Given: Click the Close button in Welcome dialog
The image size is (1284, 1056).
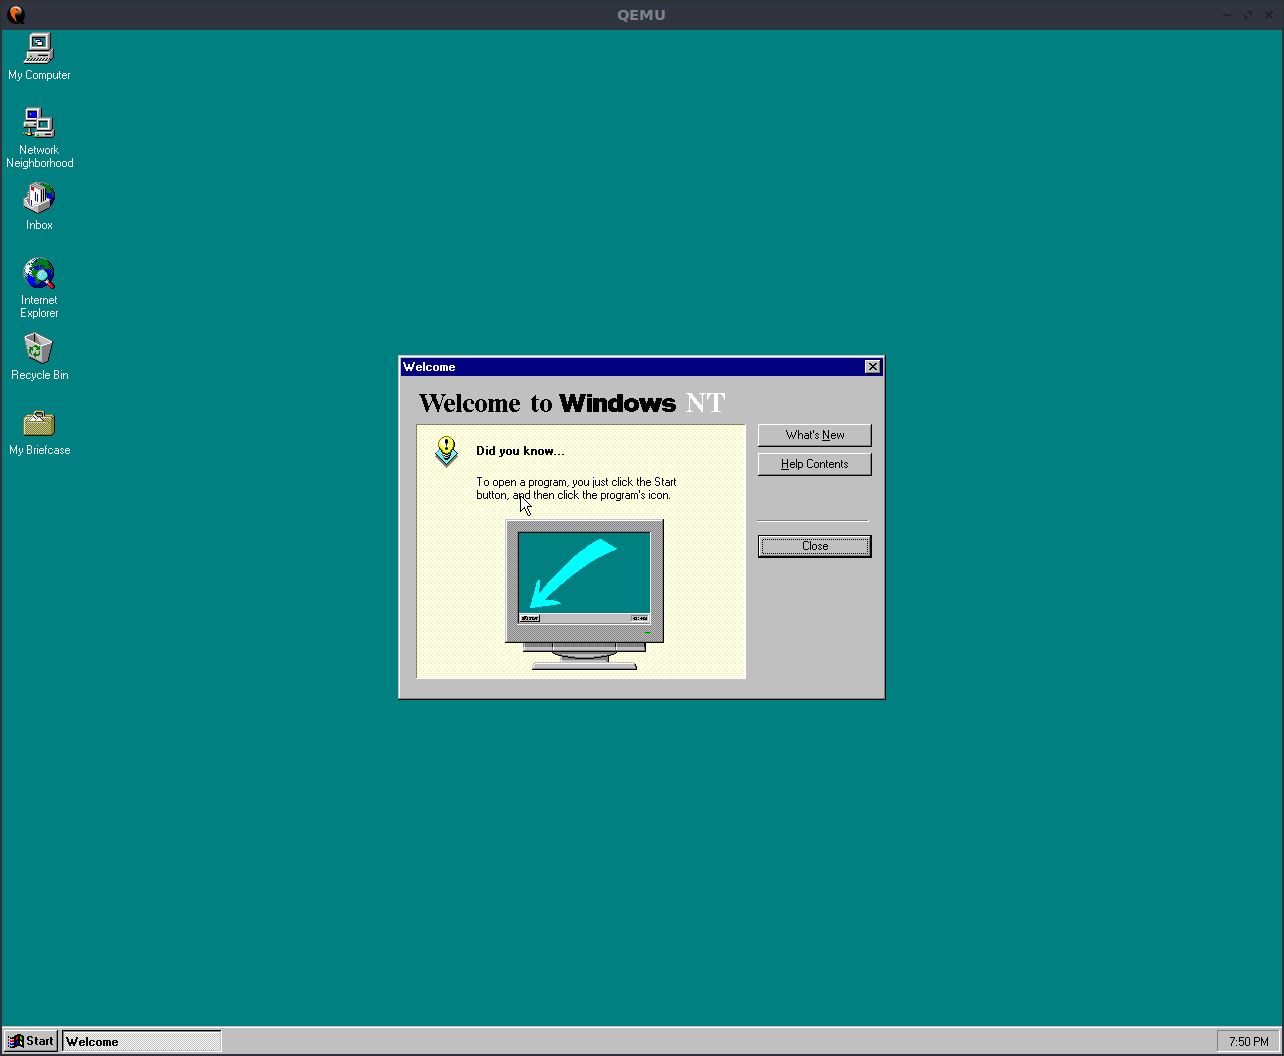Looking at the screenshot, I should tap(815, 546).
